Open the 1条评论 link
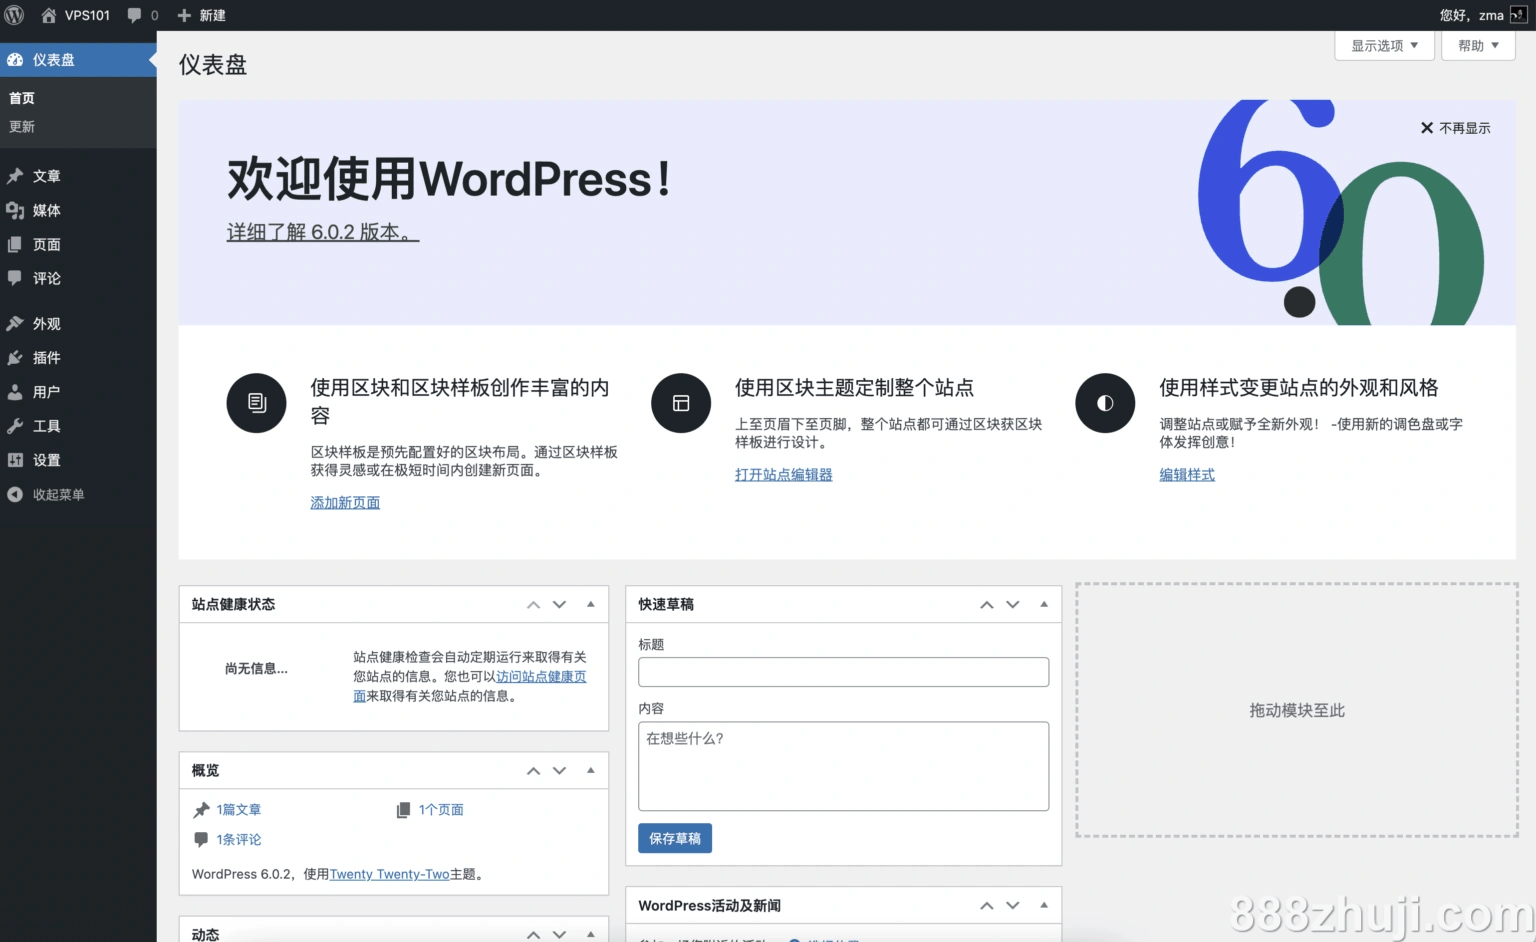Image resolution: width=1536 pixels, height=942 pixels. pos(239,840)
